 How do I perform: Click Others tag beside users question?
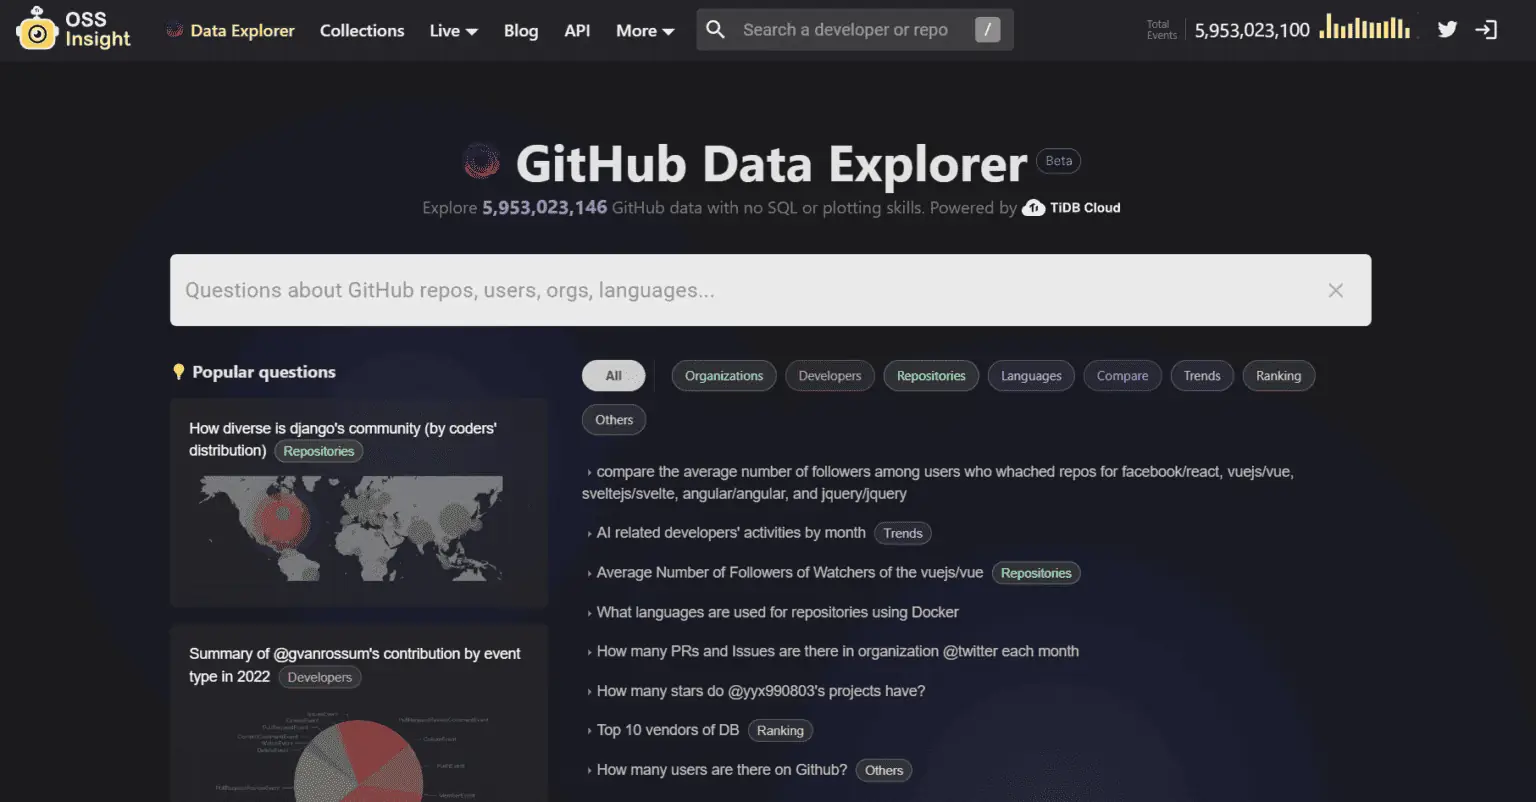click(884, 770)
